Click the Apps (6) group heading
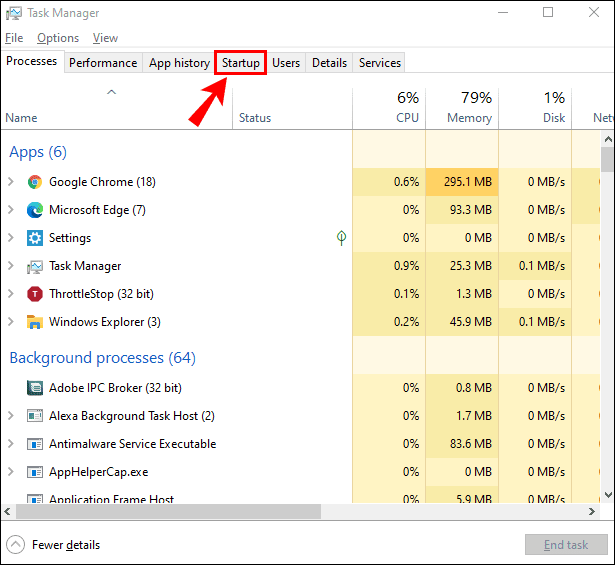This screenshot has height=565, width=615. pyautogui.click(x=38, y=152)
